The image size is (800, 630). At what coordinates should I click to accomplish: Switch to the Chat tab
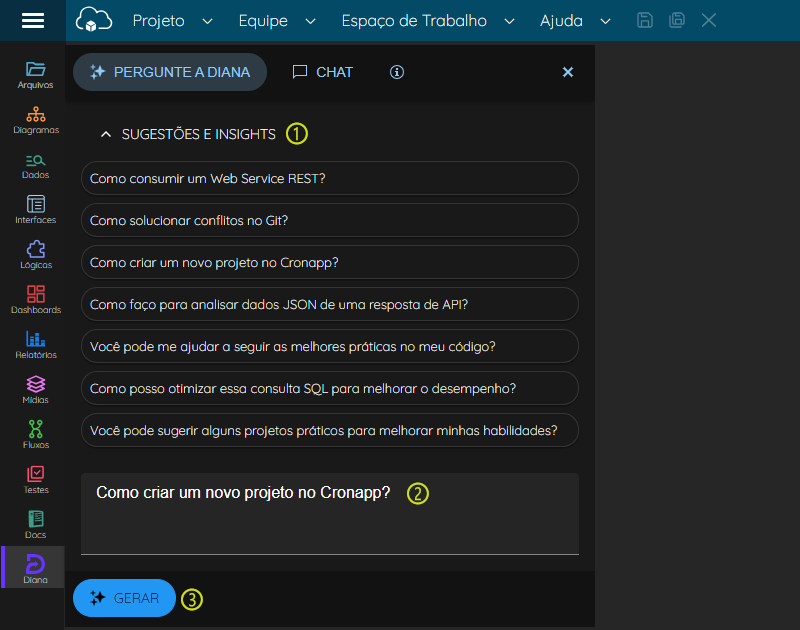pos(322,72)
